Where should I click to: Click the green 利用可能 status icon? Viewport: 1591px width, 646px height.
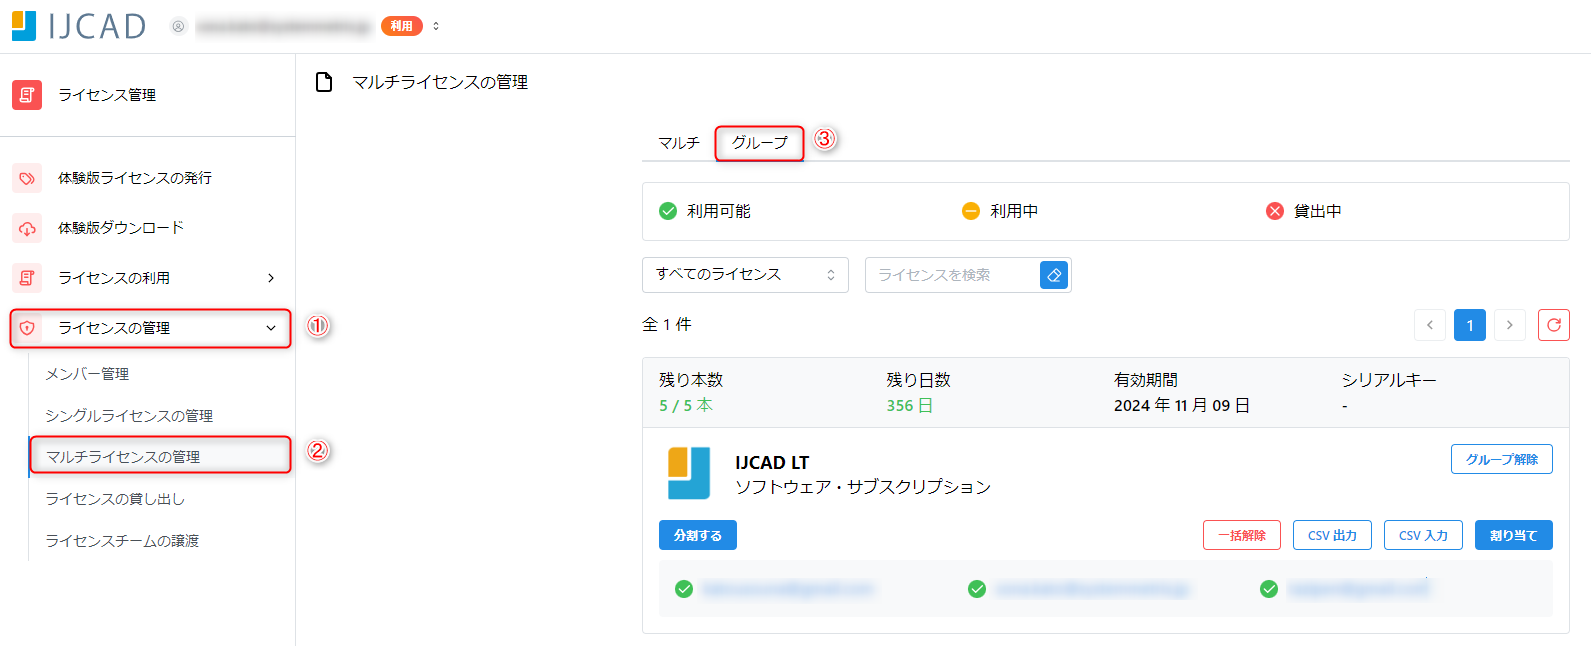(x=668, y=211)
